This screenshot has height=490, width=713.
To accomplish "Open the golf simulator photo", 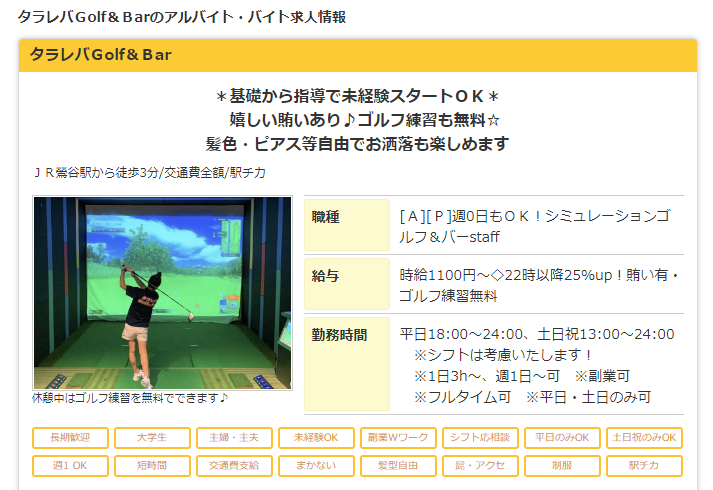I will coord(162,293).
